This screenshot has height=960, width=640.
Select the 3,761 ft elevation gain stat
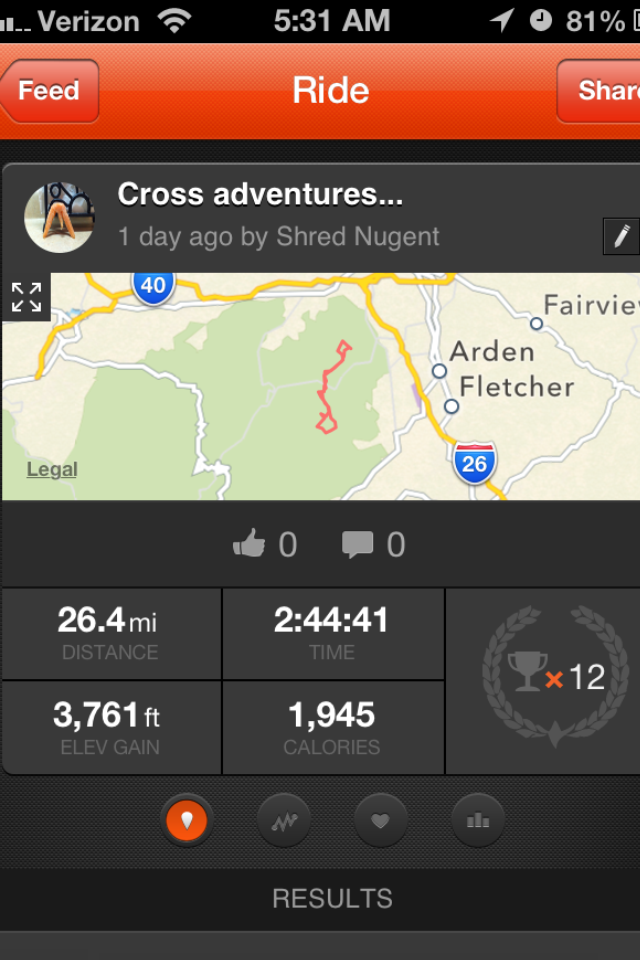(x=110, y=728)
